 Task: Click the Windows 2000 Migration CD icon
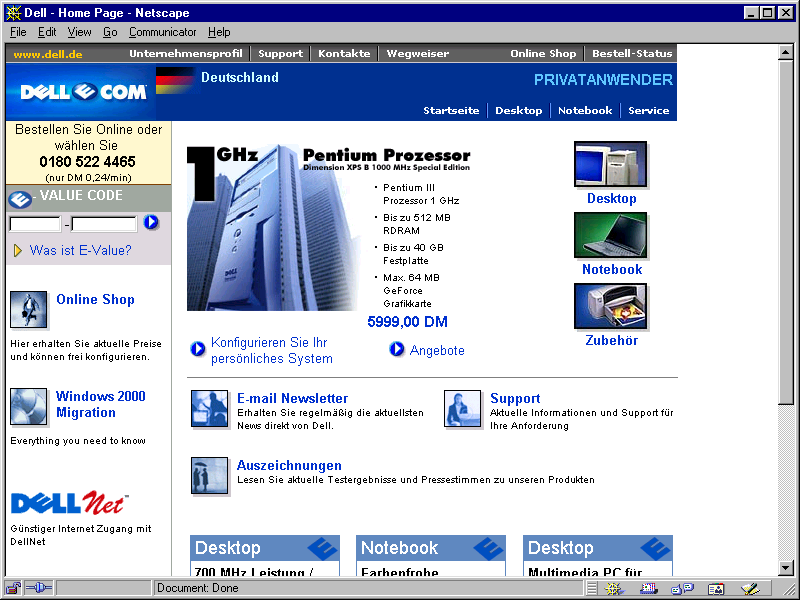[29, 407]
